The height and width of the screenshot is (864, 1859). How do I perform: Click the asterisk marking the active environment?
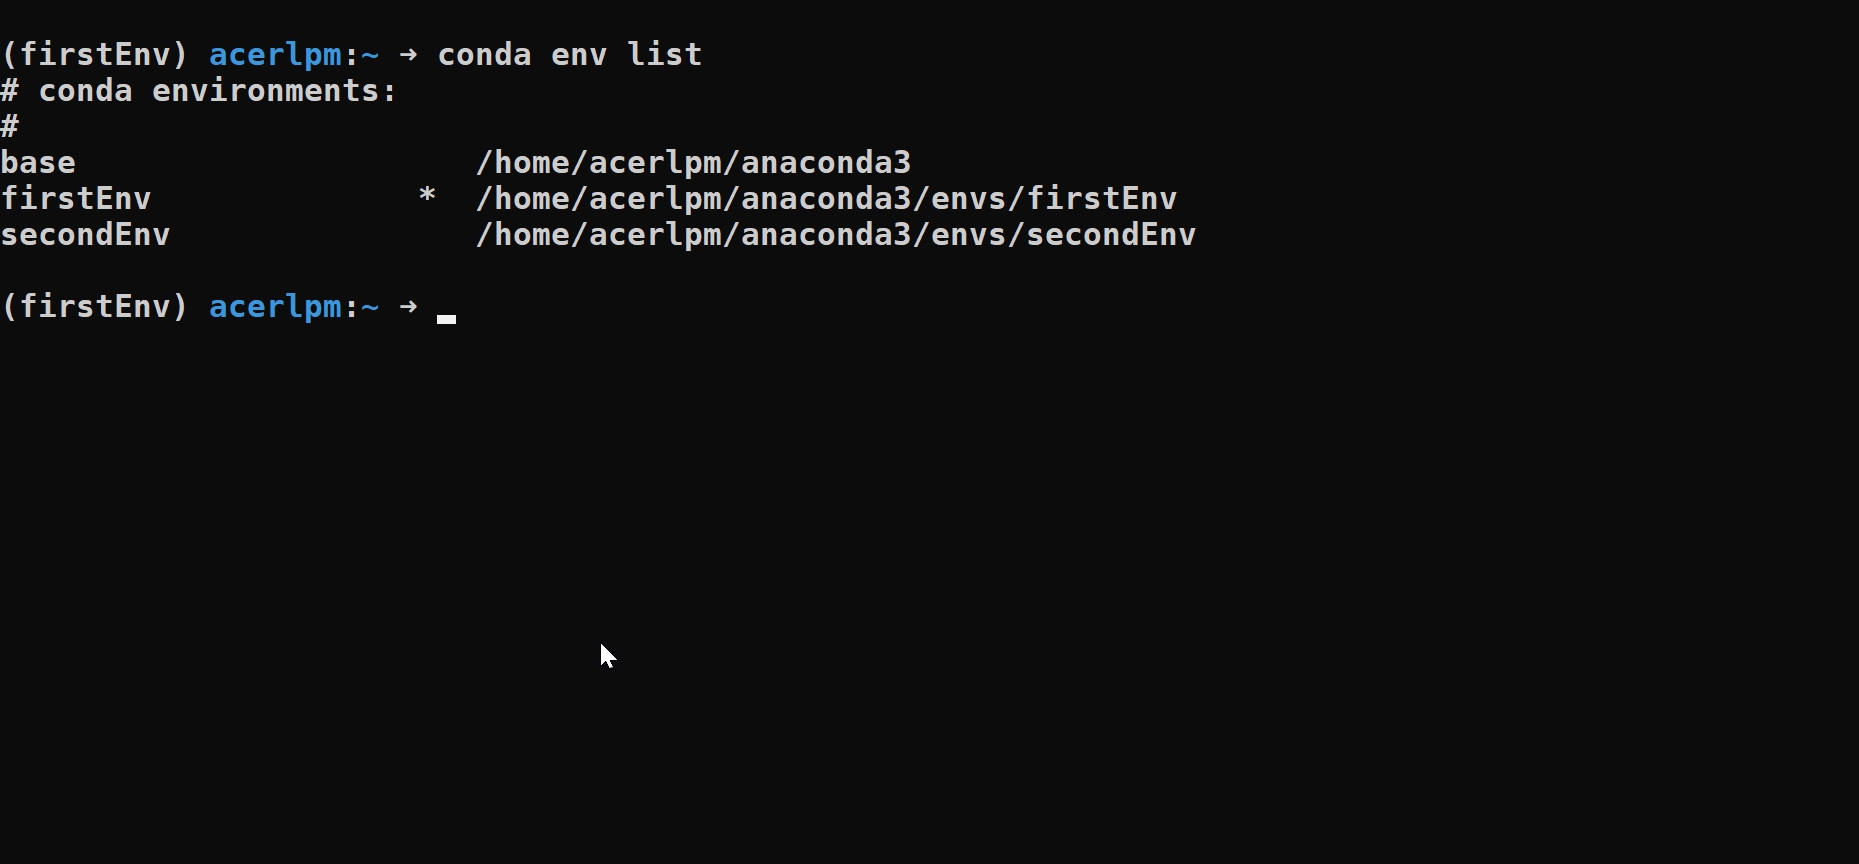427,195
